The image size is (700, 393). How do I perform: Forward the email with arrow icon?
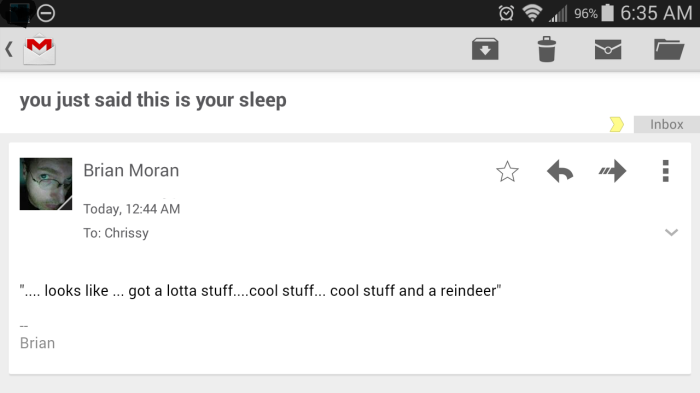click(612, 171)
